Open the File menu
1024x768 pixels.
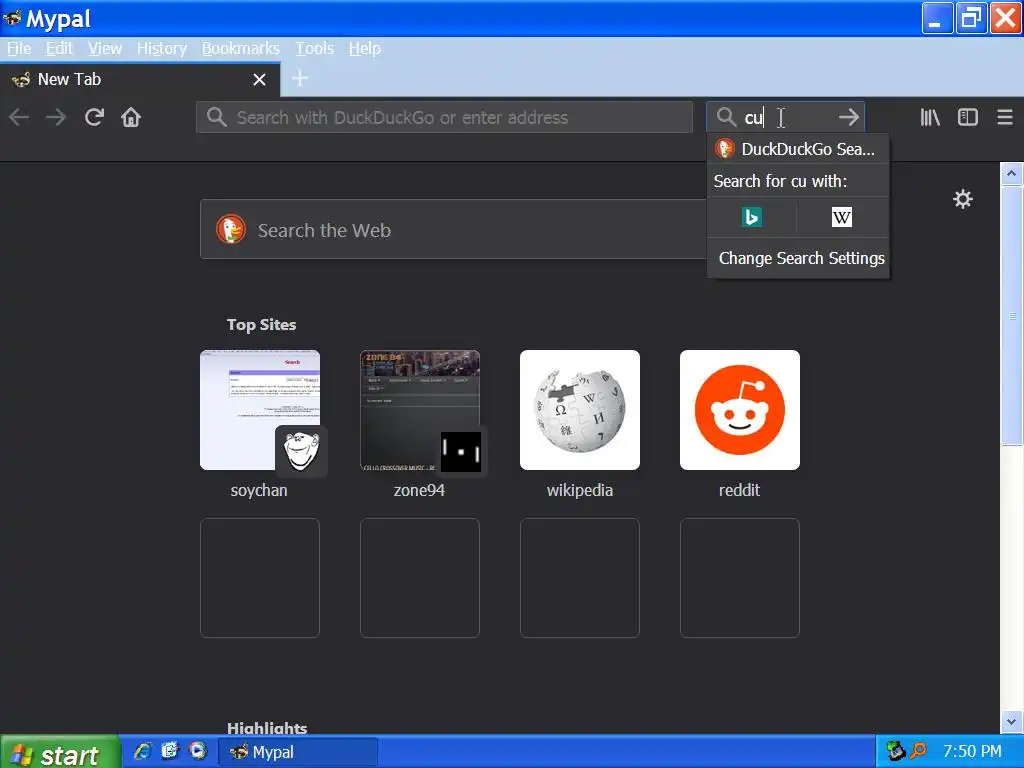pos(19,49)
